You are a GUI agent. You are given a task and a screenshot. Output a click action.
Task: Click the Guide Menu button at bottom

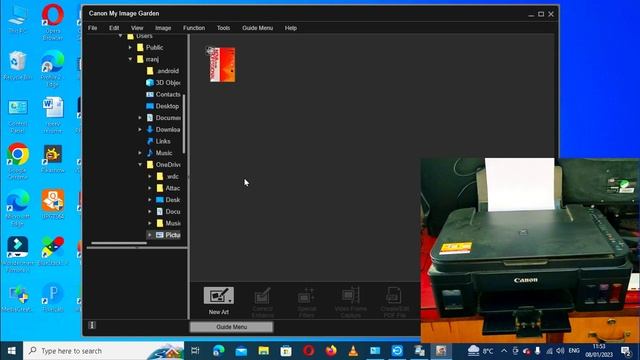click(231, 327)
